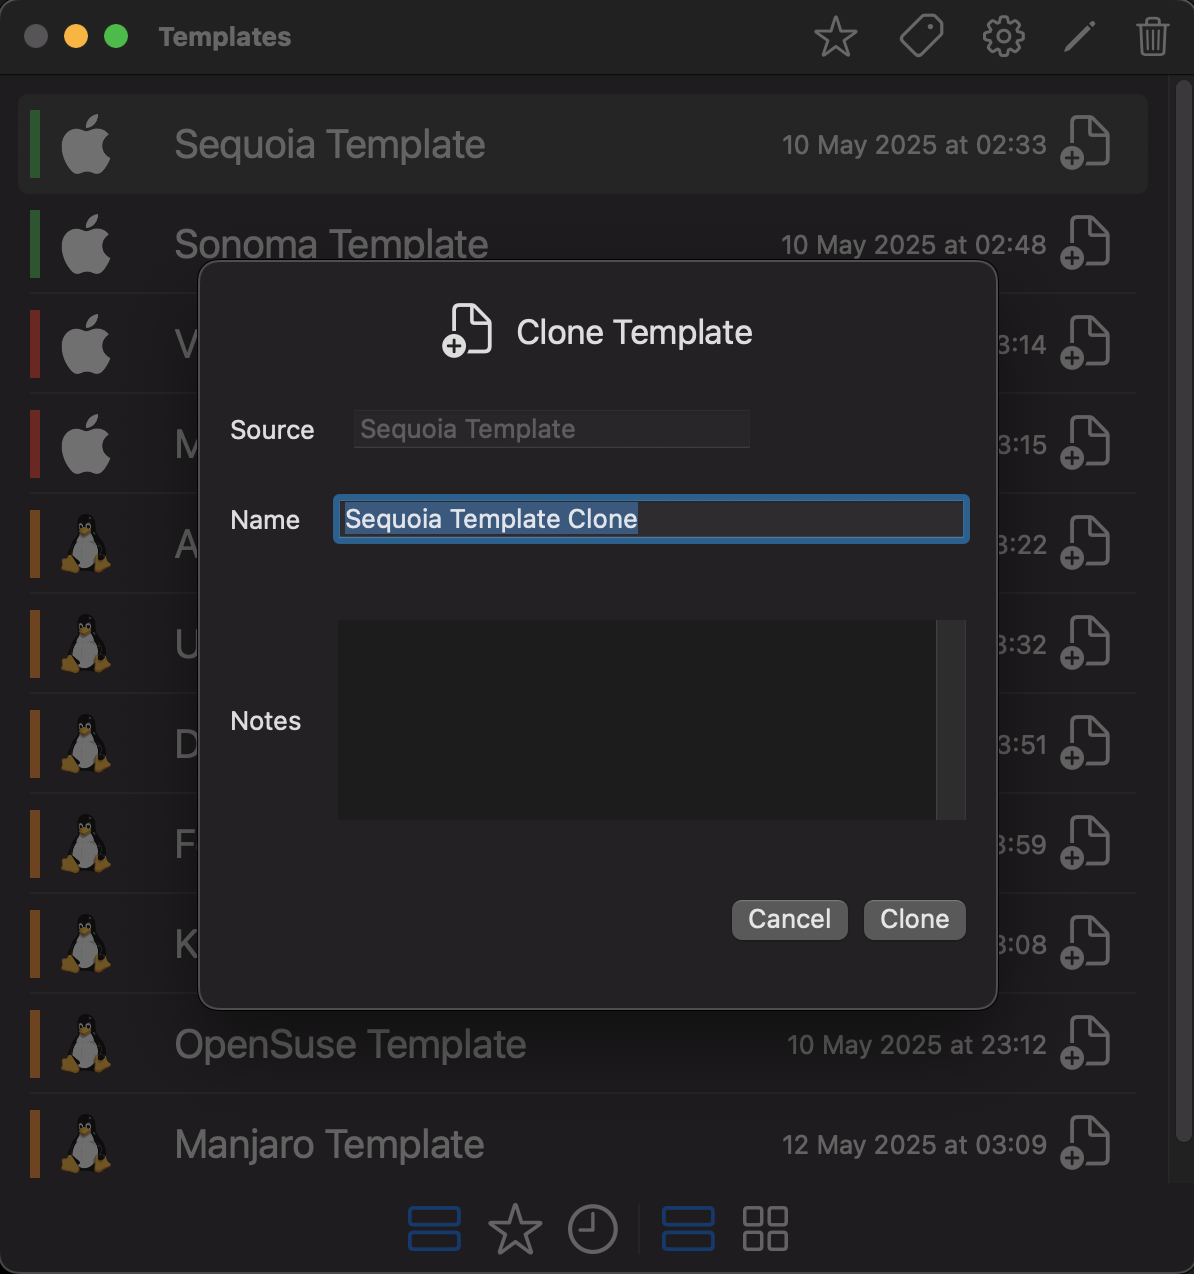Click the Name field with Sequoia Template Clone
1194x1274 pixels.
coord(651,519)
